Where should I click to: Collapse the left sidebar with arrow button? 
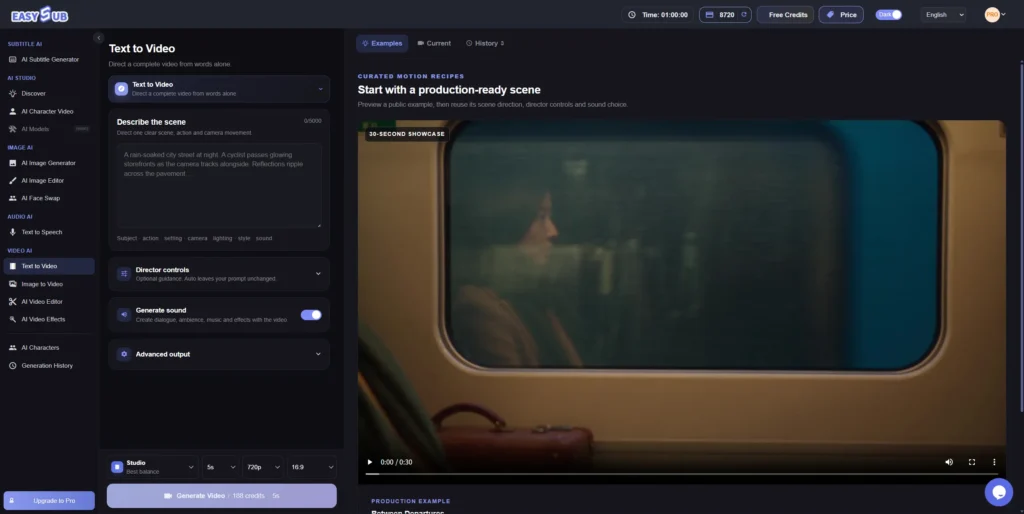click(x=99, y=38)
